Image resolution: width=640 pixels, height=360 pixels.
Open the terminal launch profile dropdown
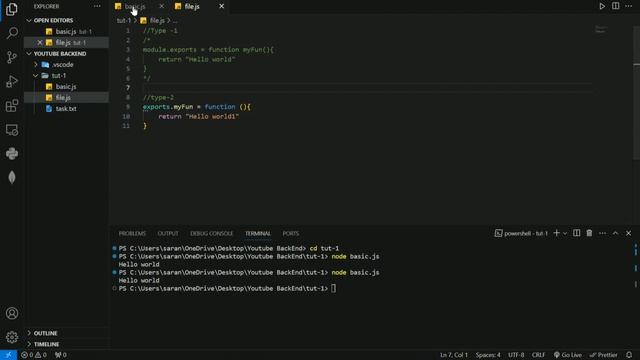point(565,233)
